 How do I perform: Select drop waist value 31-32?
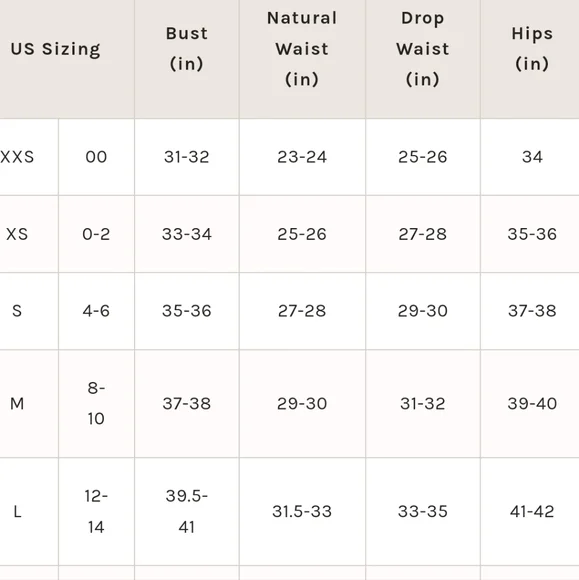[423, 404]
